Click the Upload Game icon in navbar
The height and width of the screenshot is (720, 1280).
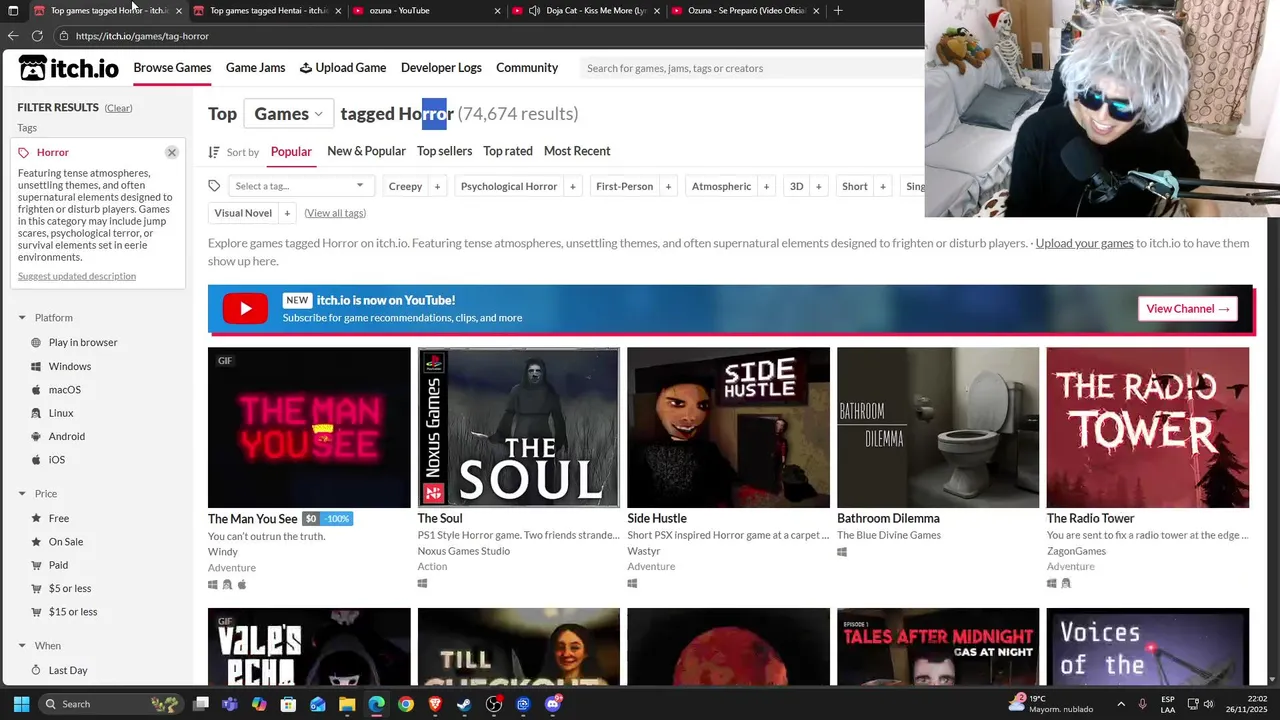click(x=306, y=68)
